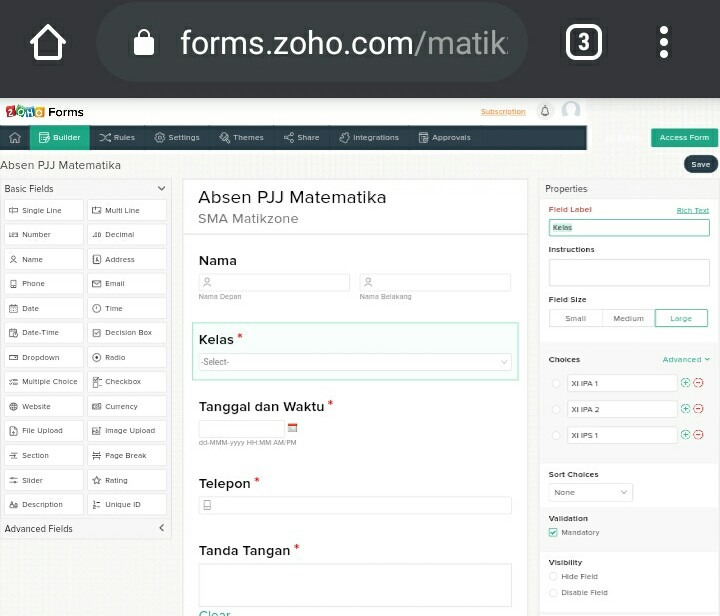Remove the XI IPS 1 choice
720x616 pixels.
coord(698,435)
